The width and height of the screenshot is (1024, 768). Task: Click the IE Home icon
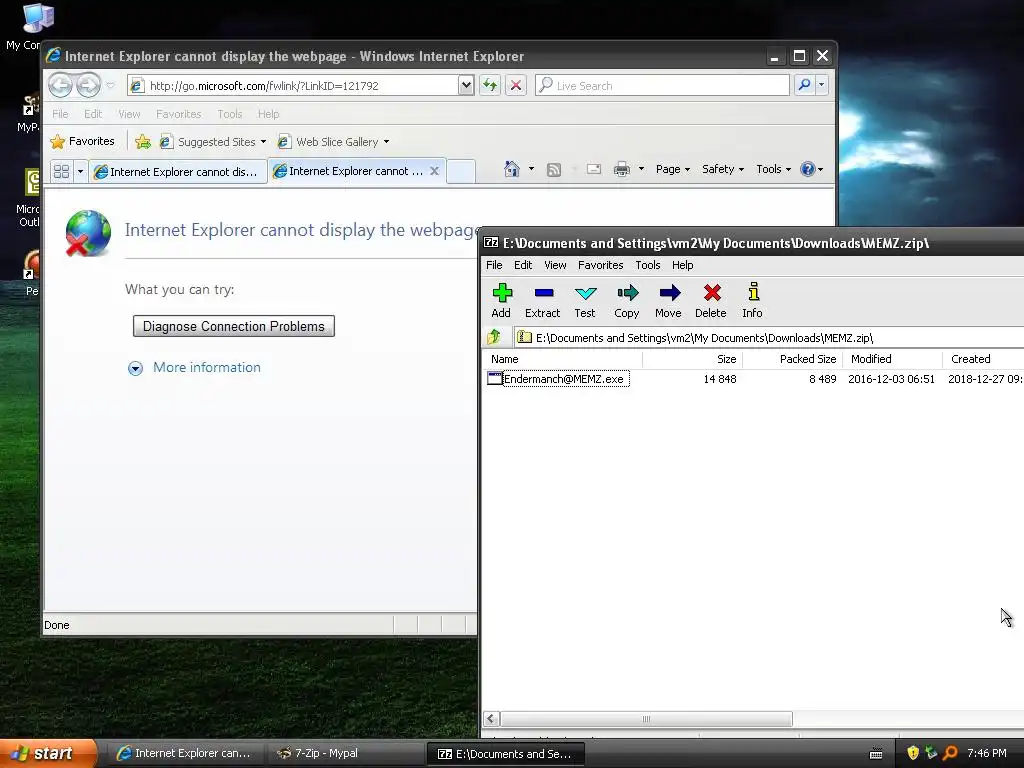(512, 169)
